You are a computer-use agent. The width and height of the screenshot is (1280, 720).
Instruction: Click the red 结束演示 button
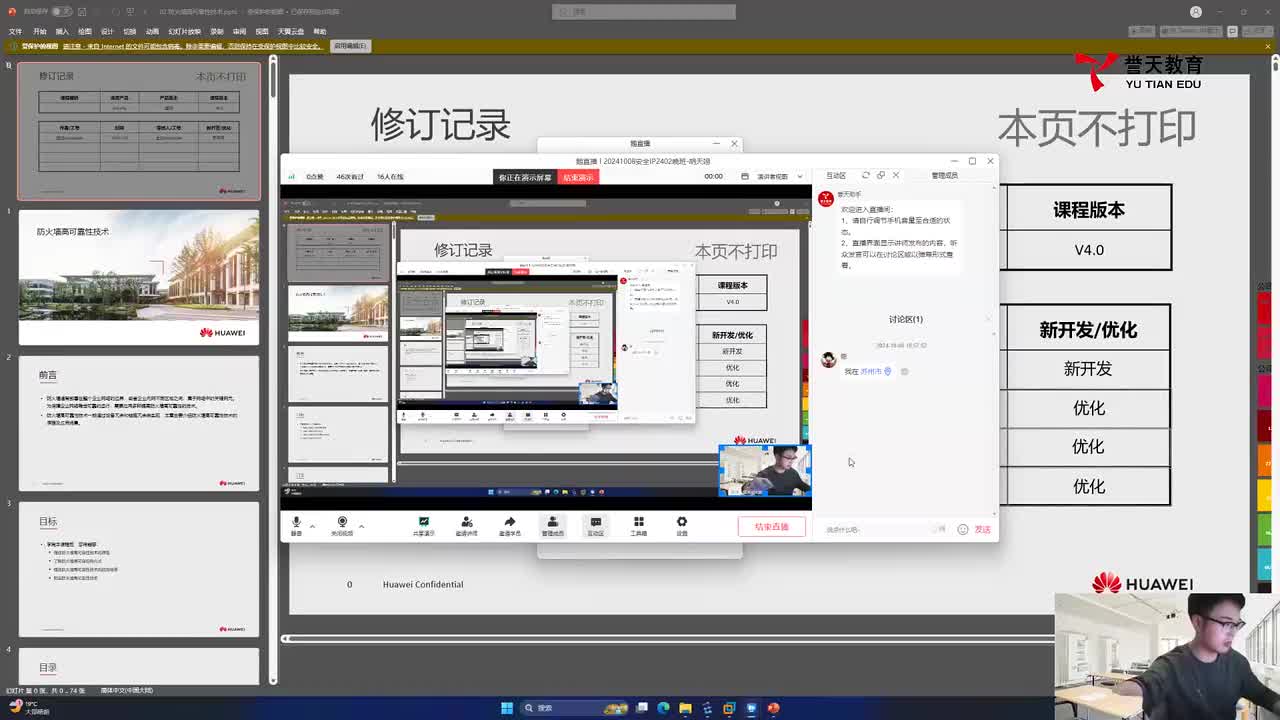[578, 177]
